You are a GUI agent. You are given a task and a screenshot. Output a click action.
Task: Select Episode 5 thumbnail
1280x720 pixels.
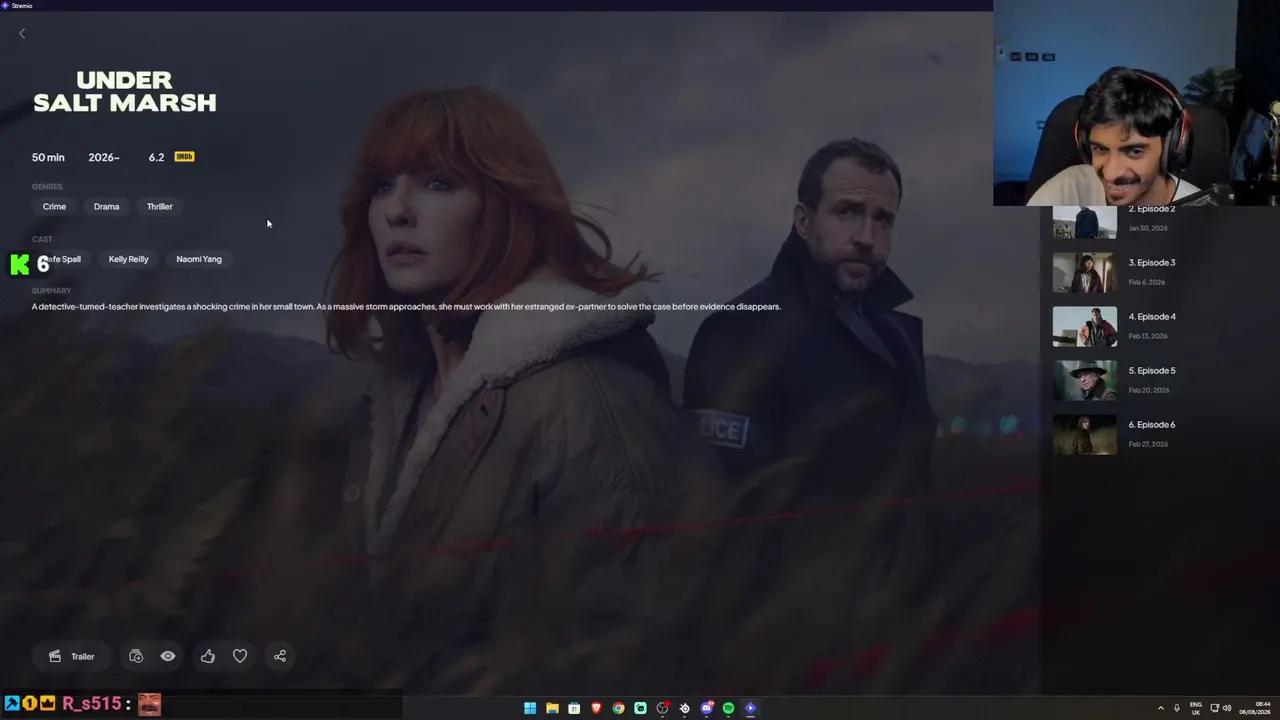(x=1084, y=380)
